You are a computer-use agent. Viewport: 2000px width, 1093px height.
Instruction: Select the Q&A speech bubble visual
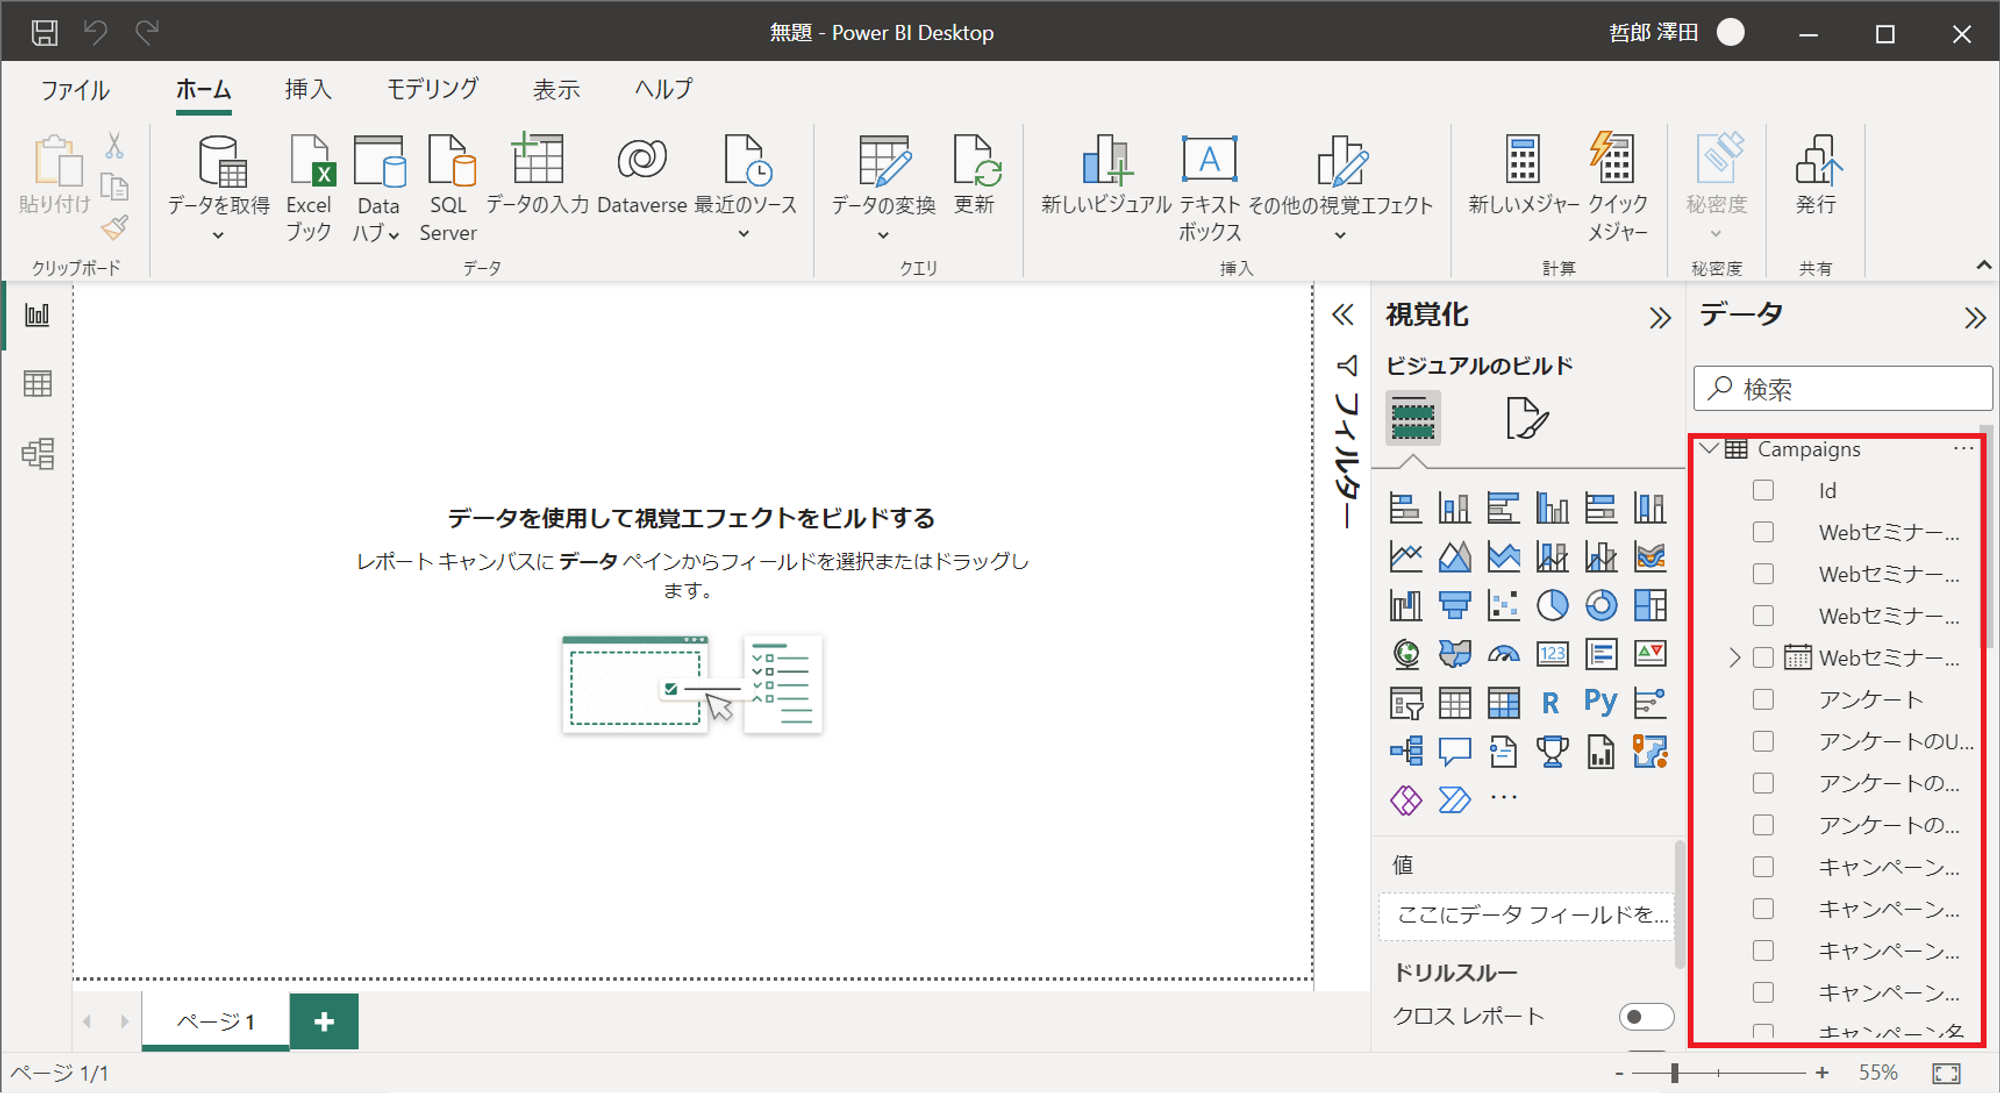point(1454,751)
